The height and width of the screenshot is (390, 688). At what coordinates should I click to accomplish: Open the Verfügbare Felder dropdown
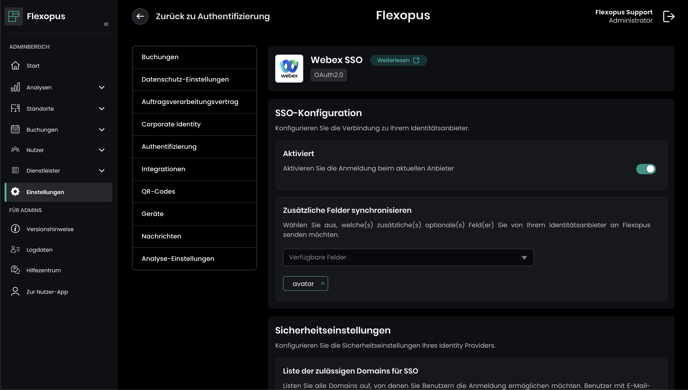point(408,257)
